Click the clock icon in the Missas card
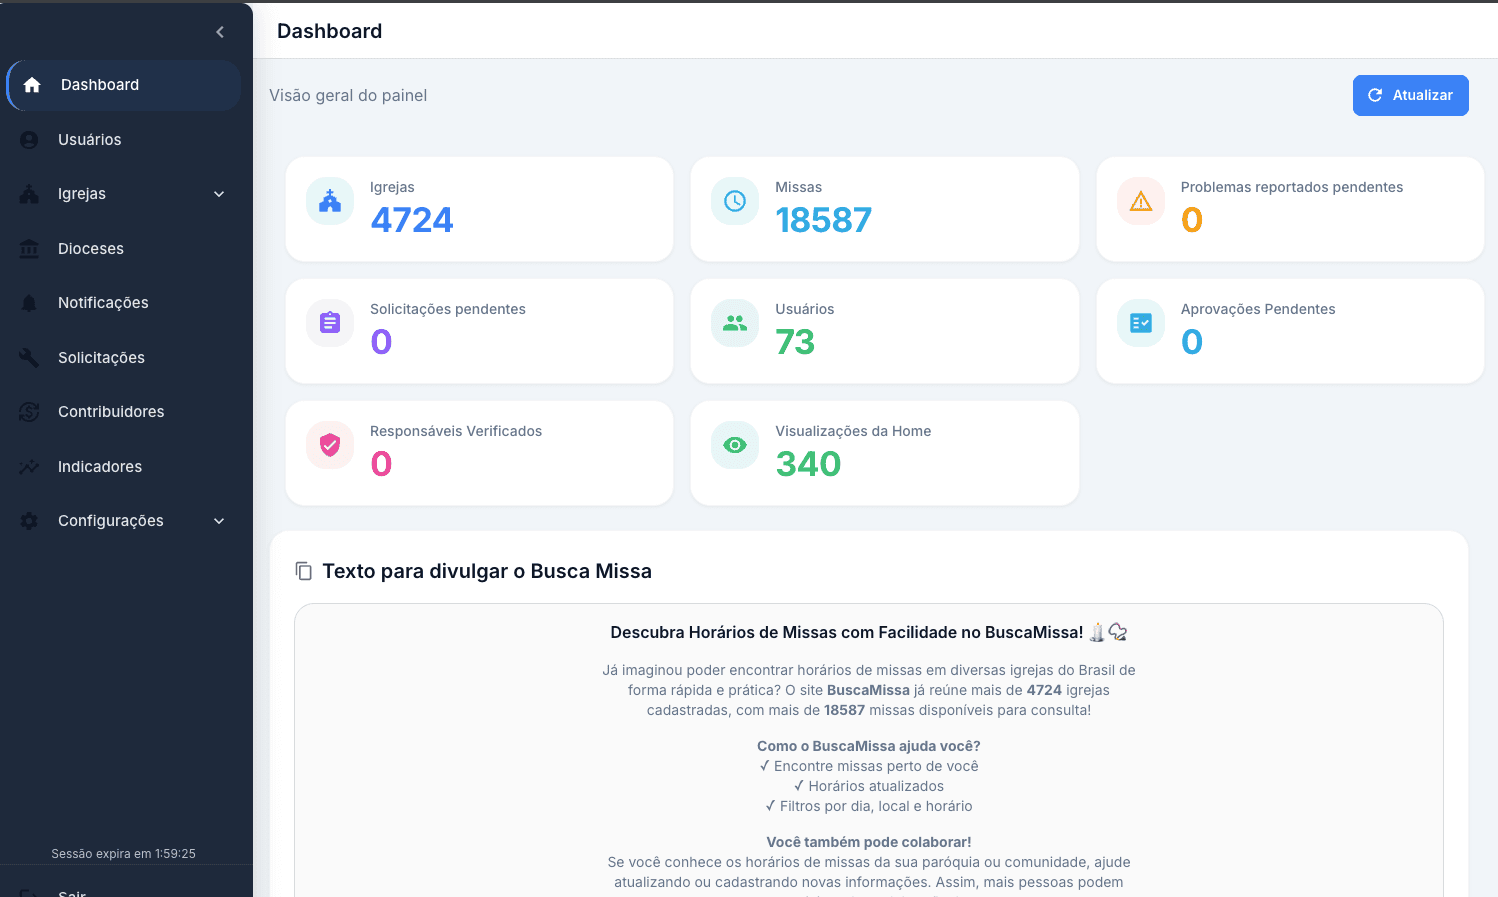Viewport: 1498px width, 897px height. tap(735, 201)
